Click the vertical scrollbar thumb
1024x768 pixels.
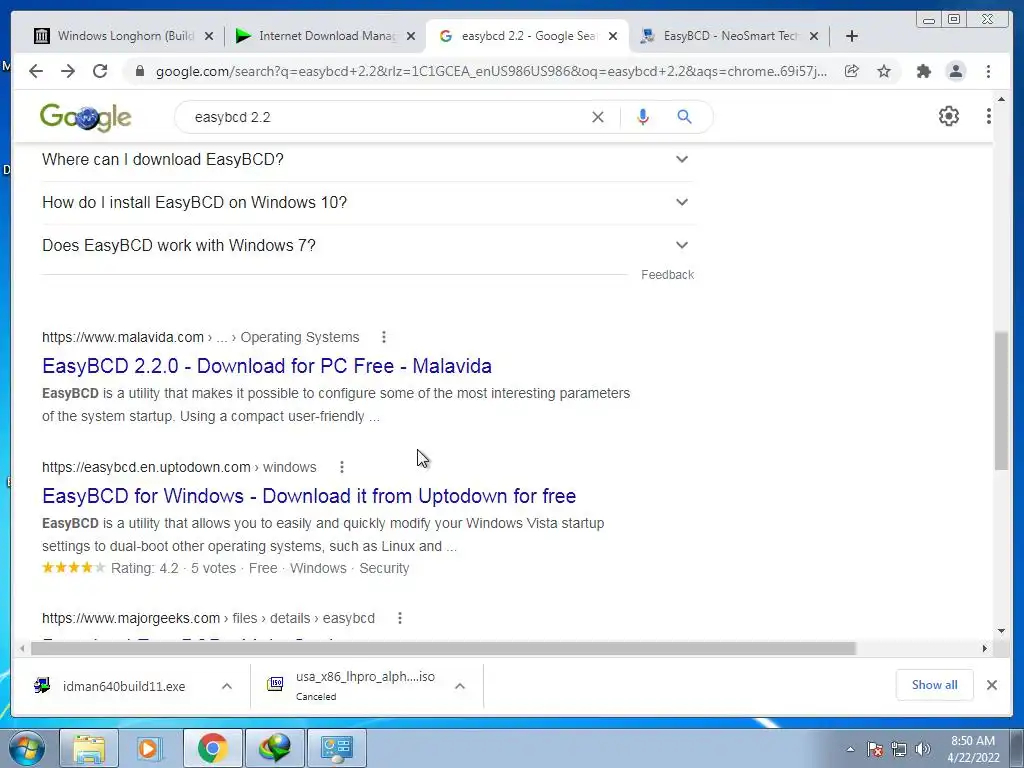(x=1001, y=400)
